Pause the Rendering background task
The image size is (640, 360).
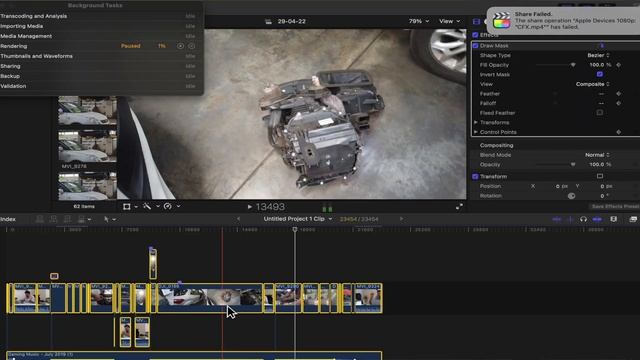180,46
